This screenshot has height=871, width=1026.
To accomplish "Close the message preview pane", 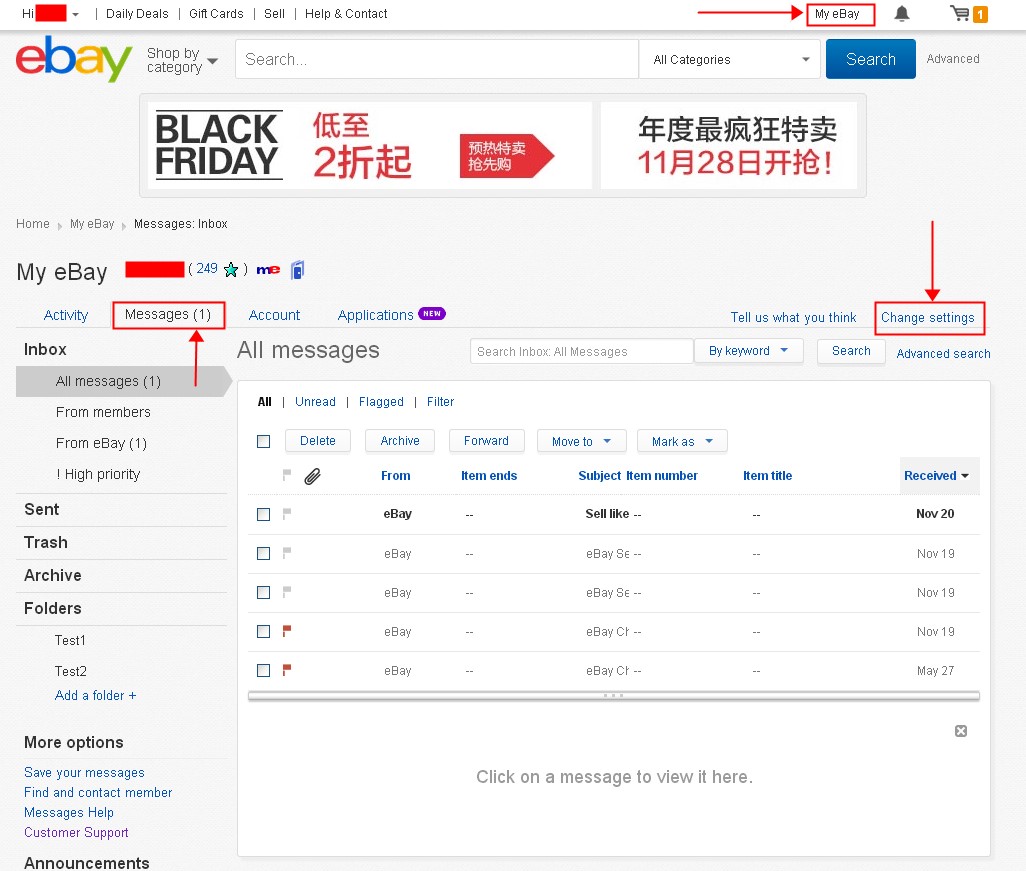I will (x=961, y=731).
